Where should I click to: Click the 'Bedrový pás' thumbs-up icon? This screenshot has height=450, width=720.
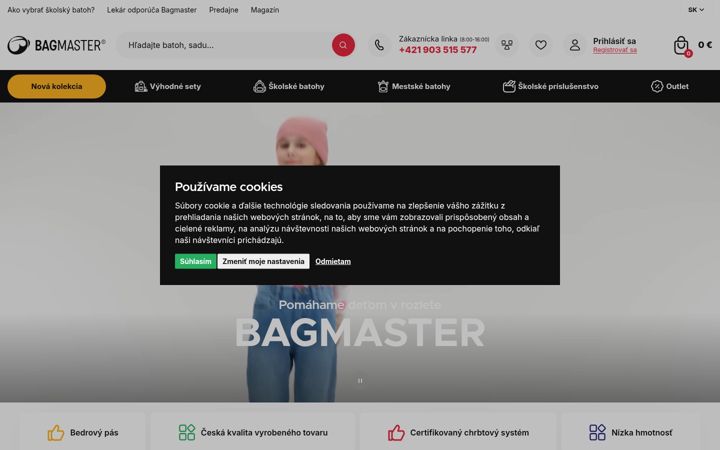pos(56,433)
